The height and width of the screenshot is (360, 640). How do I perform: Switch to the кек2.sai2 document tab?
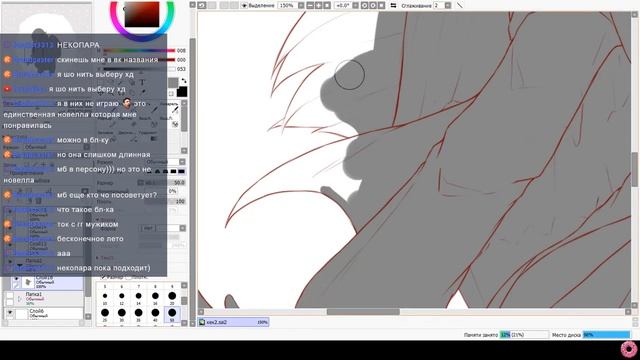[x=233, y=322]
